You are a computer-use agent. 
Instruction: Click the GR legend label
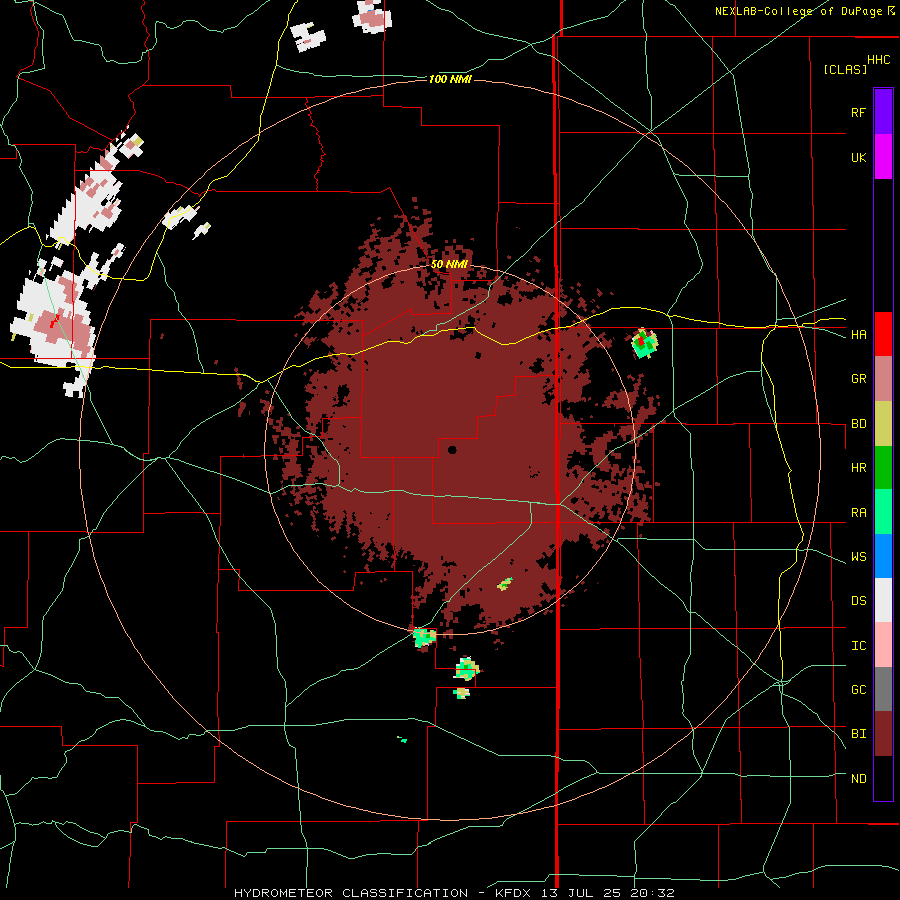(859, 379)
